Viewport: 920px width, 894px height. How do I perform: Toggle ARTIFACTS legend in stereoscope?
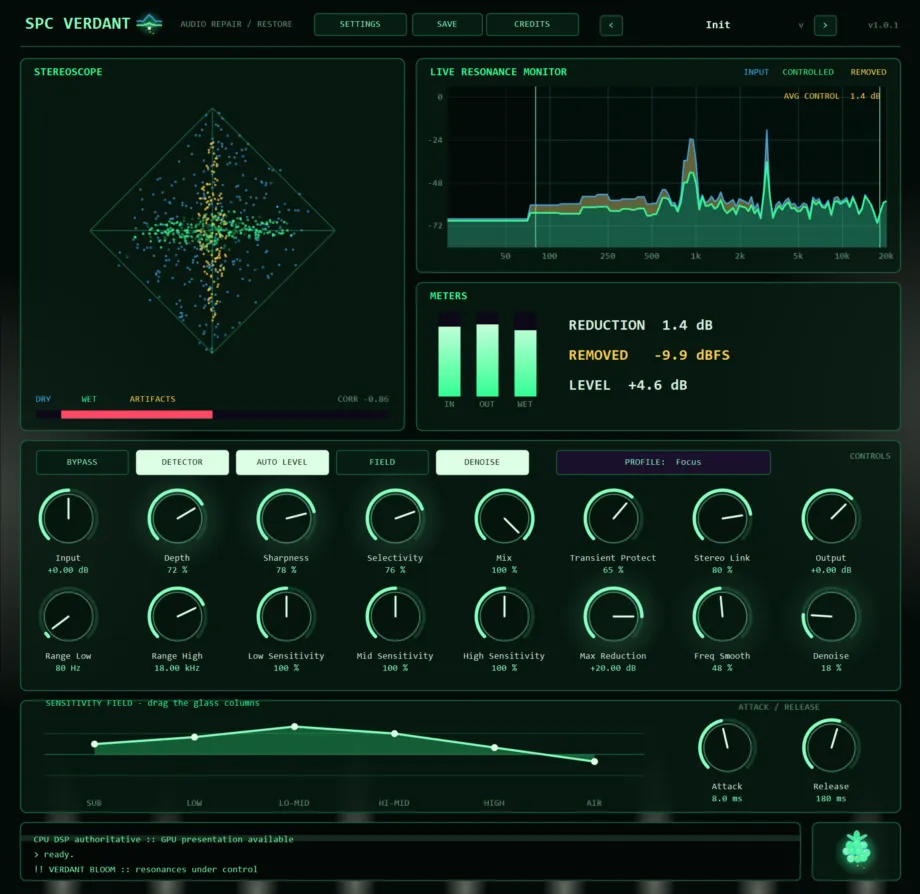tap(153, 399)
